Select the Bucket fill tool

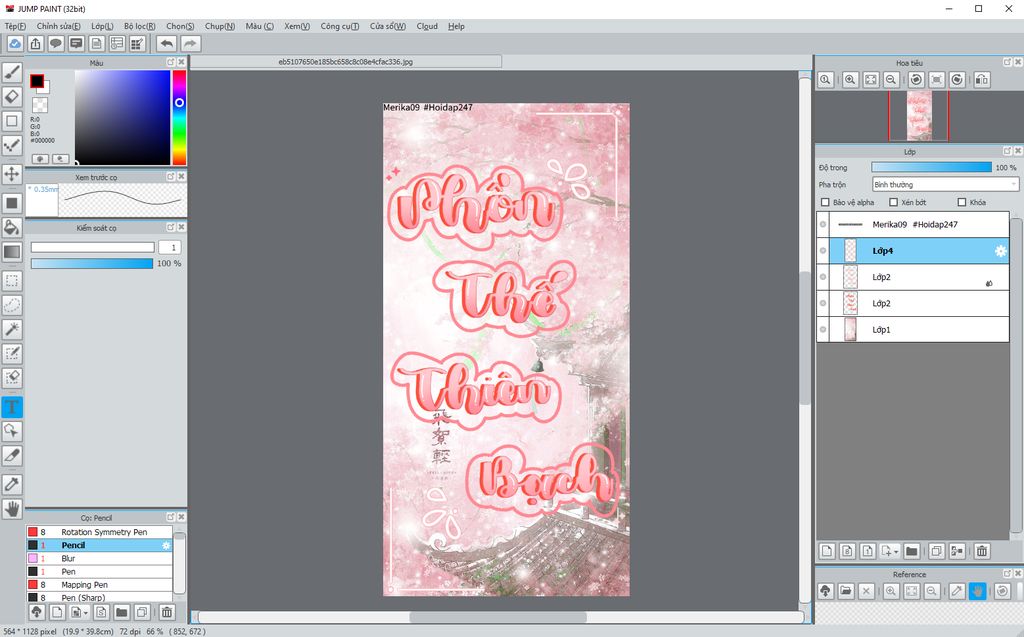12,227
